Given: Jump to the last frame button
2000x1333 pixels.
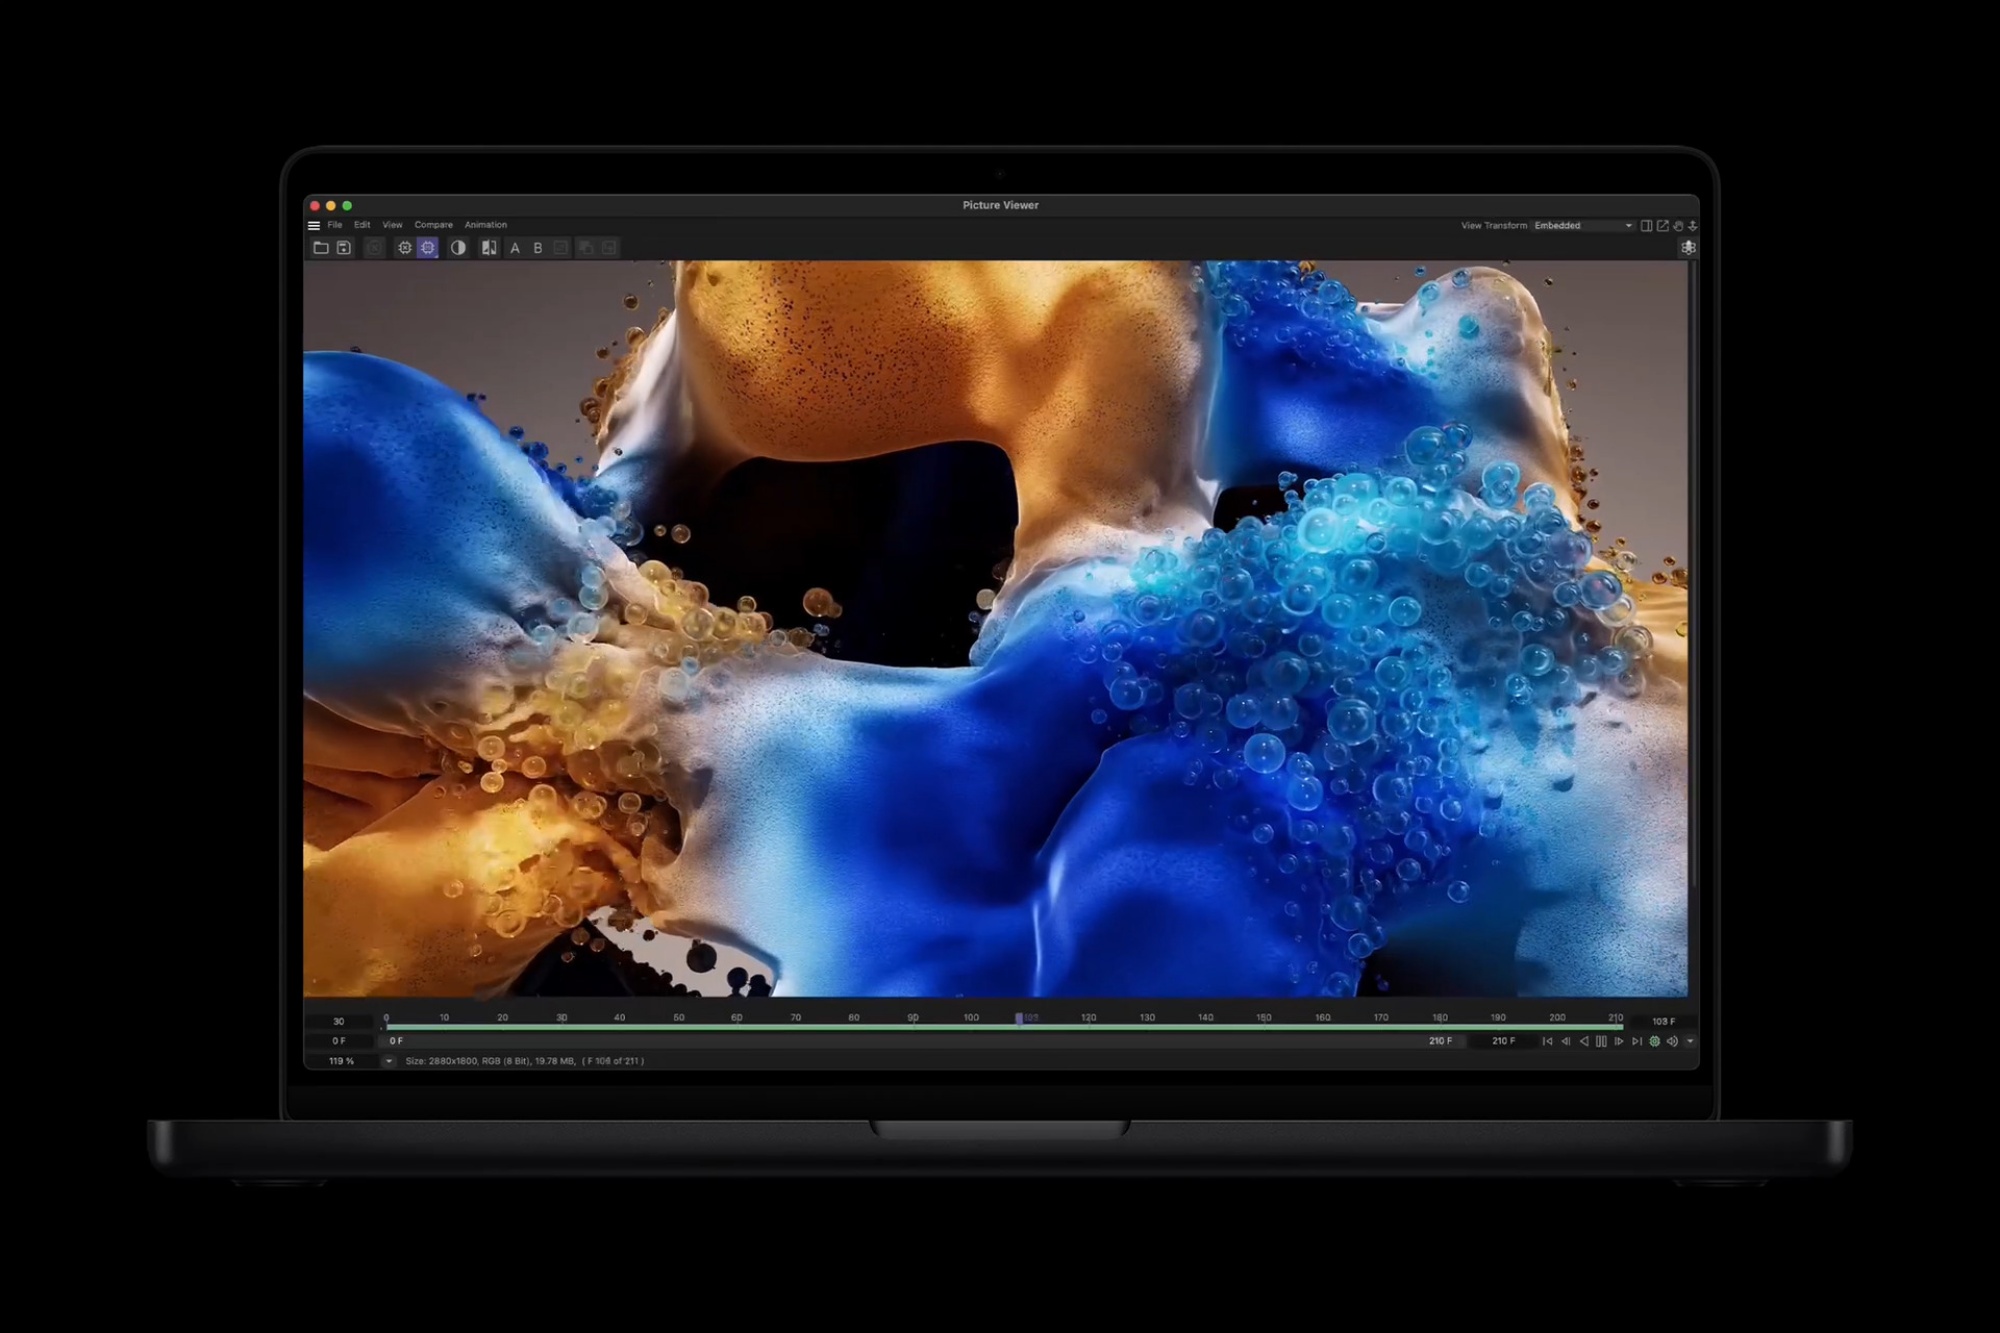Looking at the screenshot, I should (1637, 1041).
